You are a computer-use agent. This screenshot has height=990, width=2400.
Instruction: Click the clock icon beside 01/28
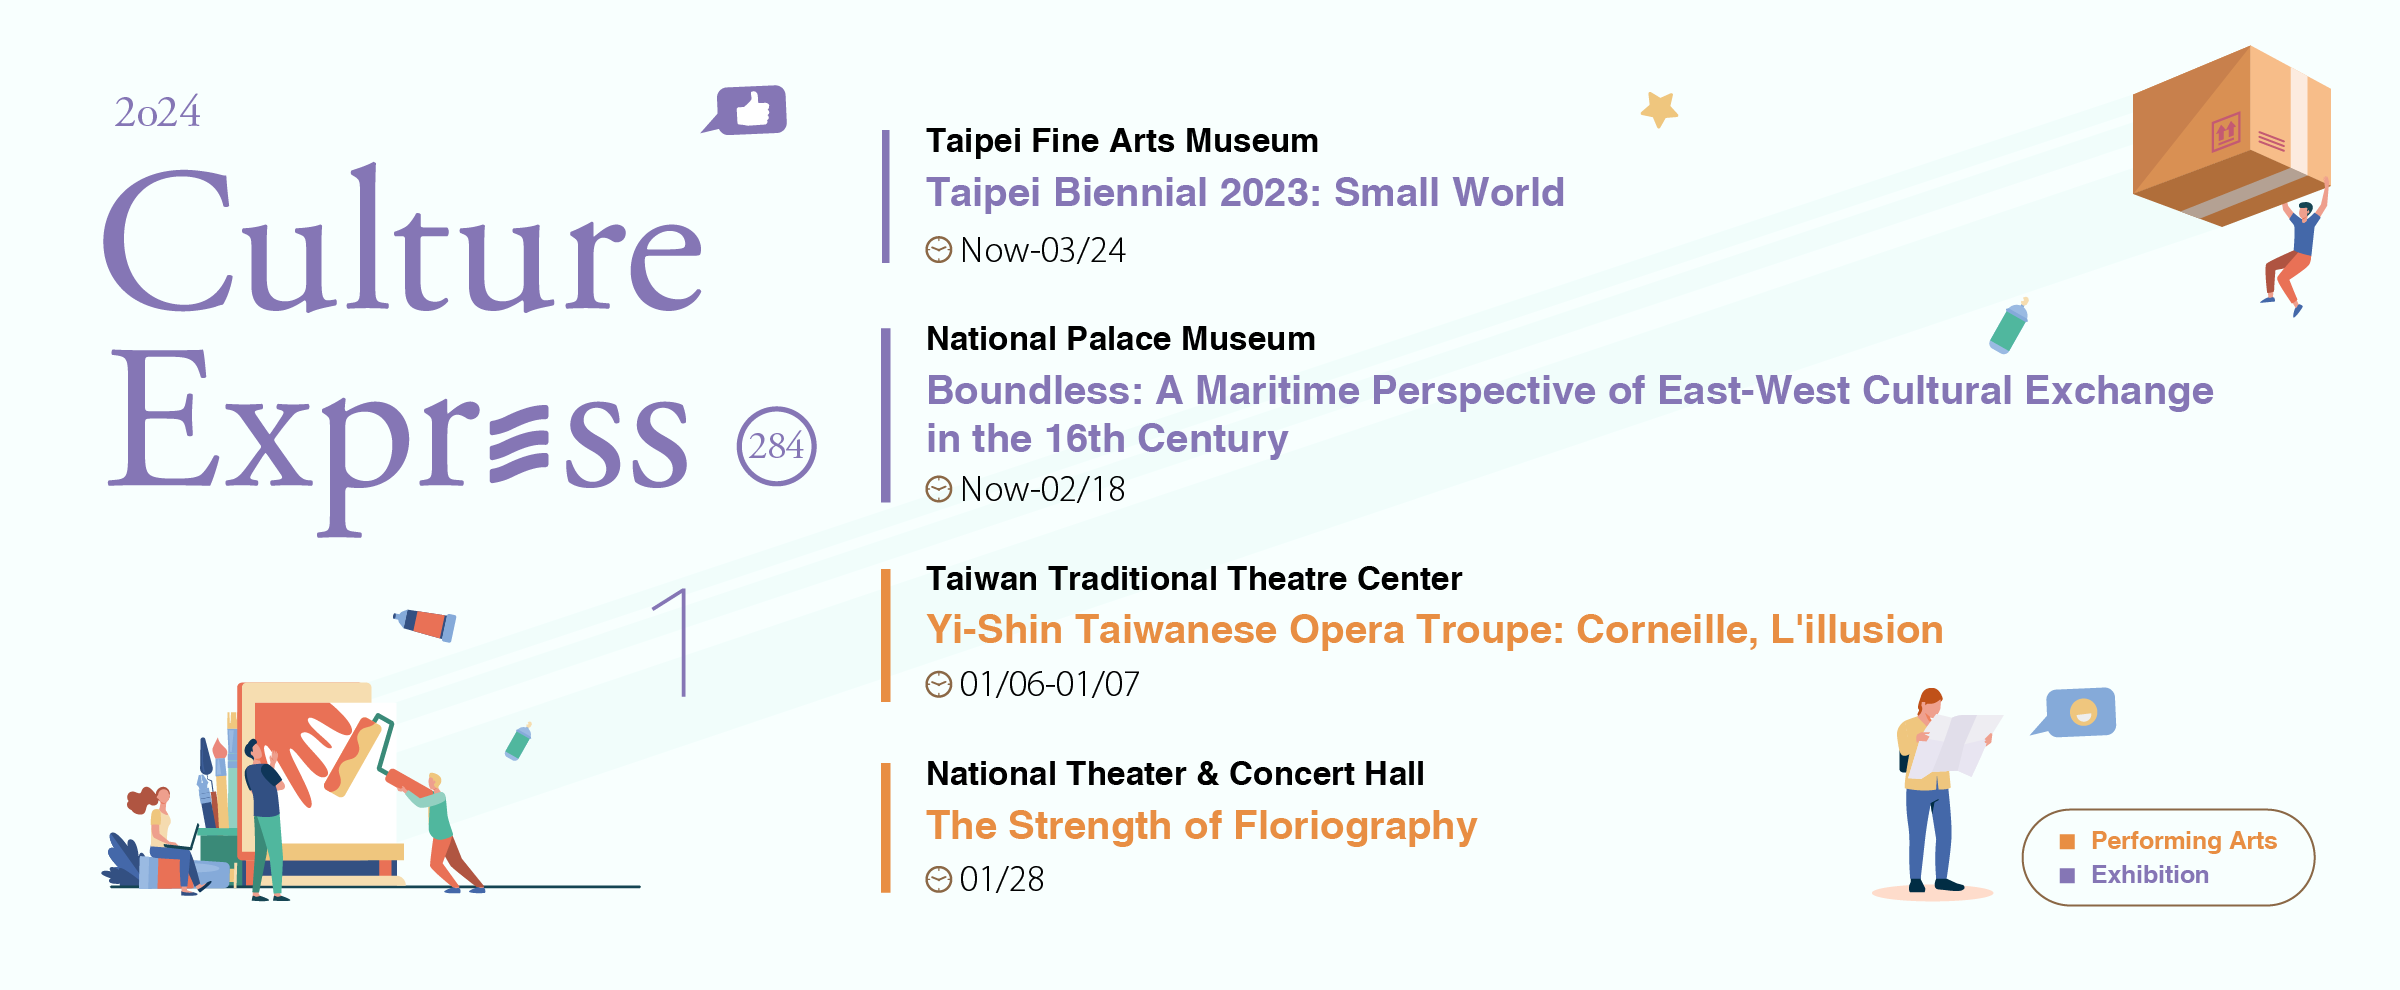point(938,879)
